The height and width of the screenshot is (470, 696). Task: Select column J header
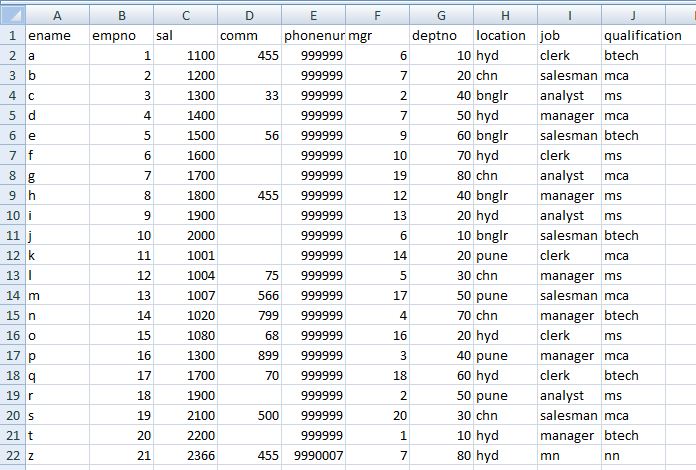click(634, 15)
